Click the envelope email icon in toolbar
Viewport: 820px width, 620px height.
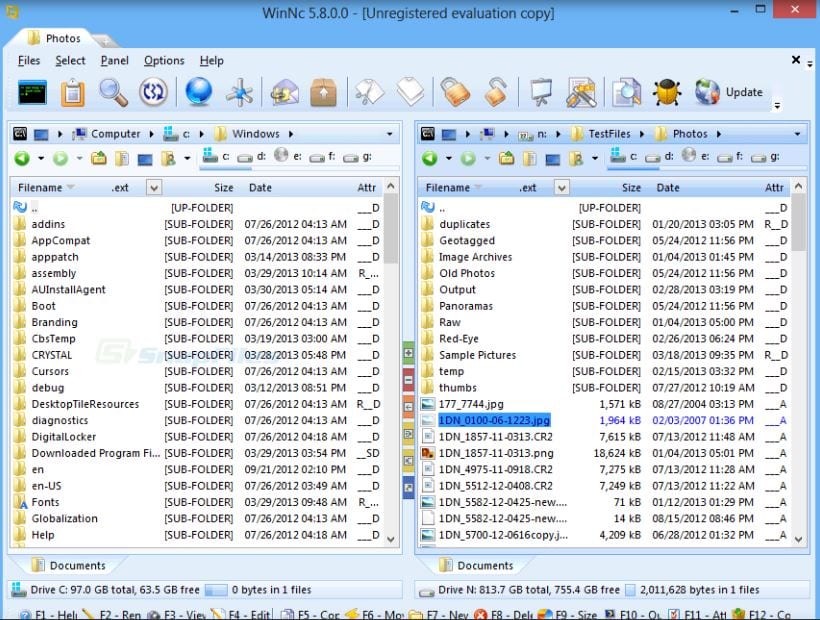[284, 93]
